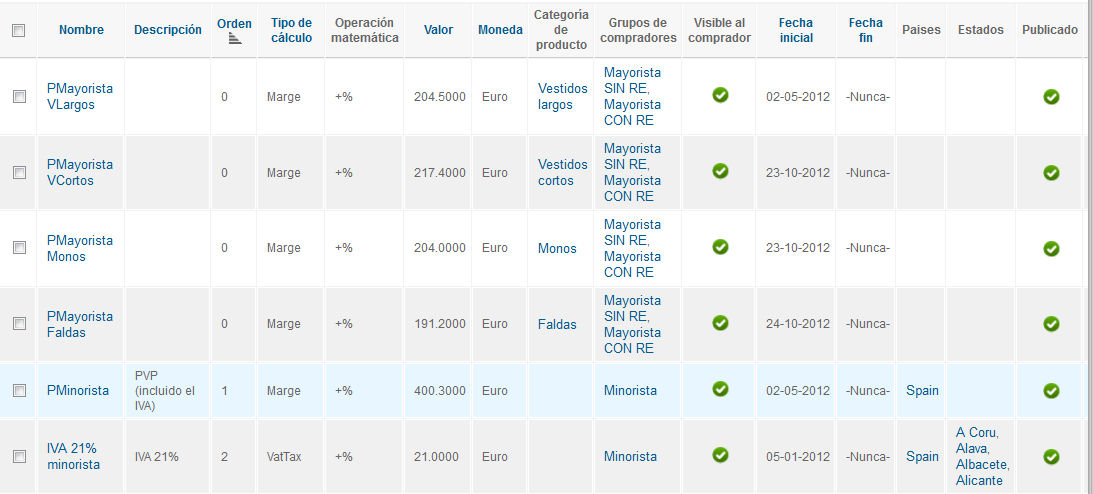
Task: Click the Minorista group in PMinorista row
Action: 630,391
